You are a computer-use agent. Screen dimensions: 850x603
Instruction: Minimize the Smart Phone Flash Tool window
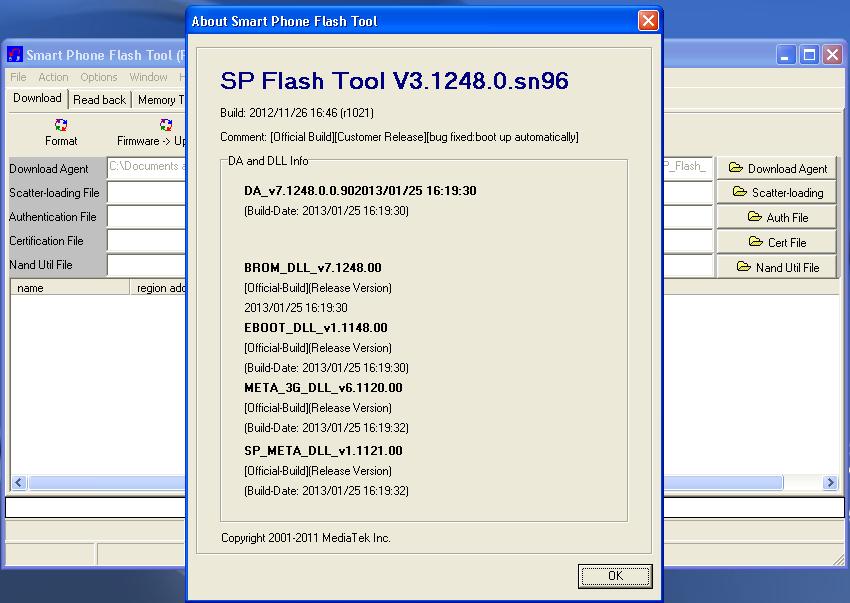(785, 55)
